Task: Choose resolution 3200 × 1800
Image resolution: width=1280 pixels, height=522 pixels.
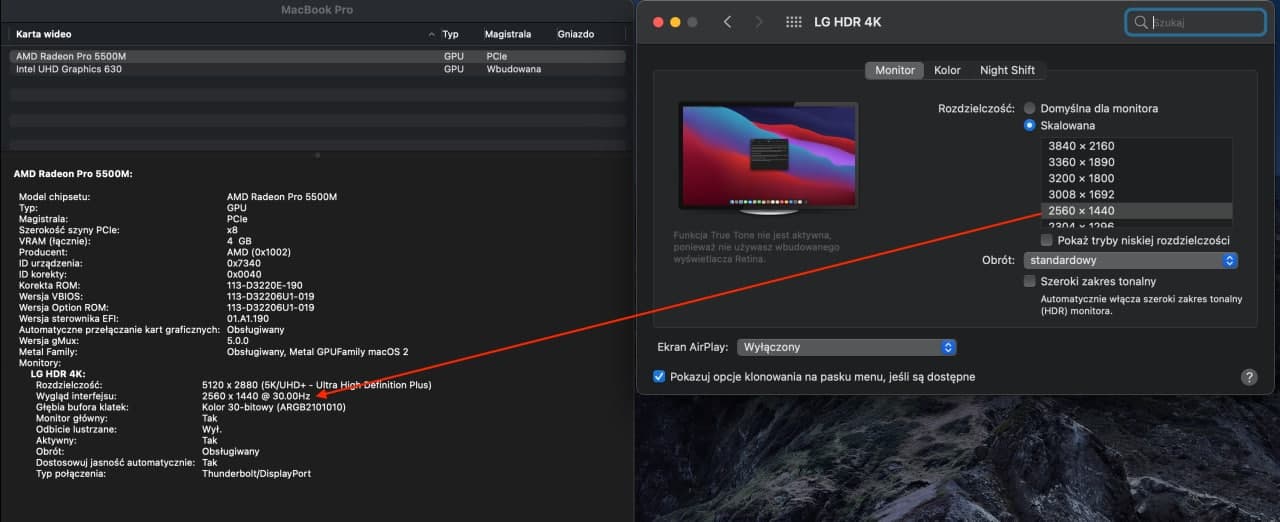Action: [x=1136, y=178]
